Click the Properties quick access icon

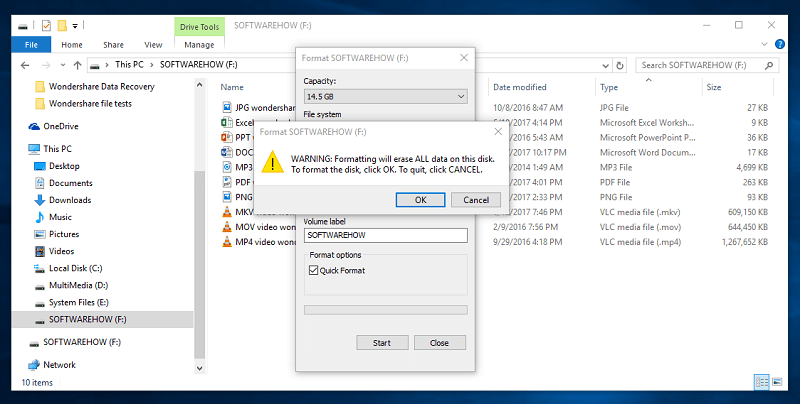pos(46,26)
